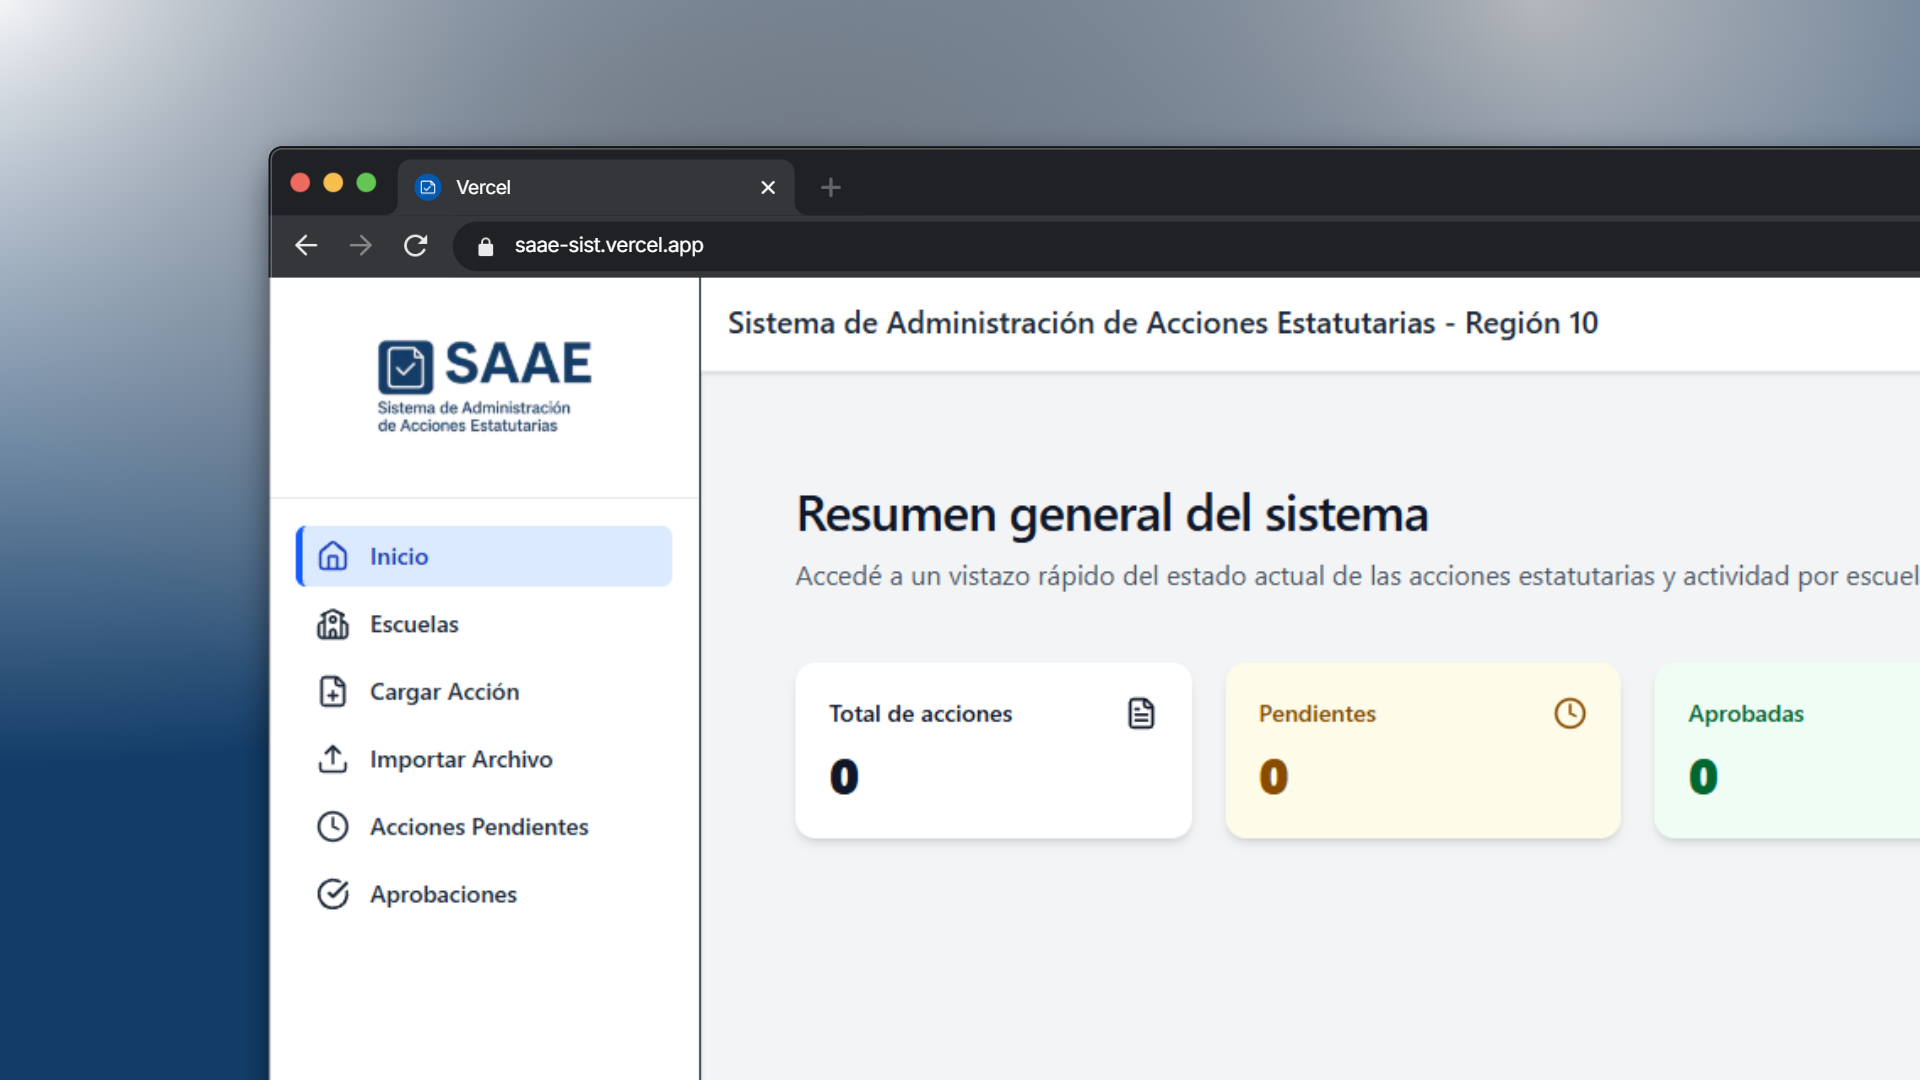The height and width of the screenshot is (1080, 1920).
Task: Click the upload icon next to Importar Archivo
Action: coord(333,759)
